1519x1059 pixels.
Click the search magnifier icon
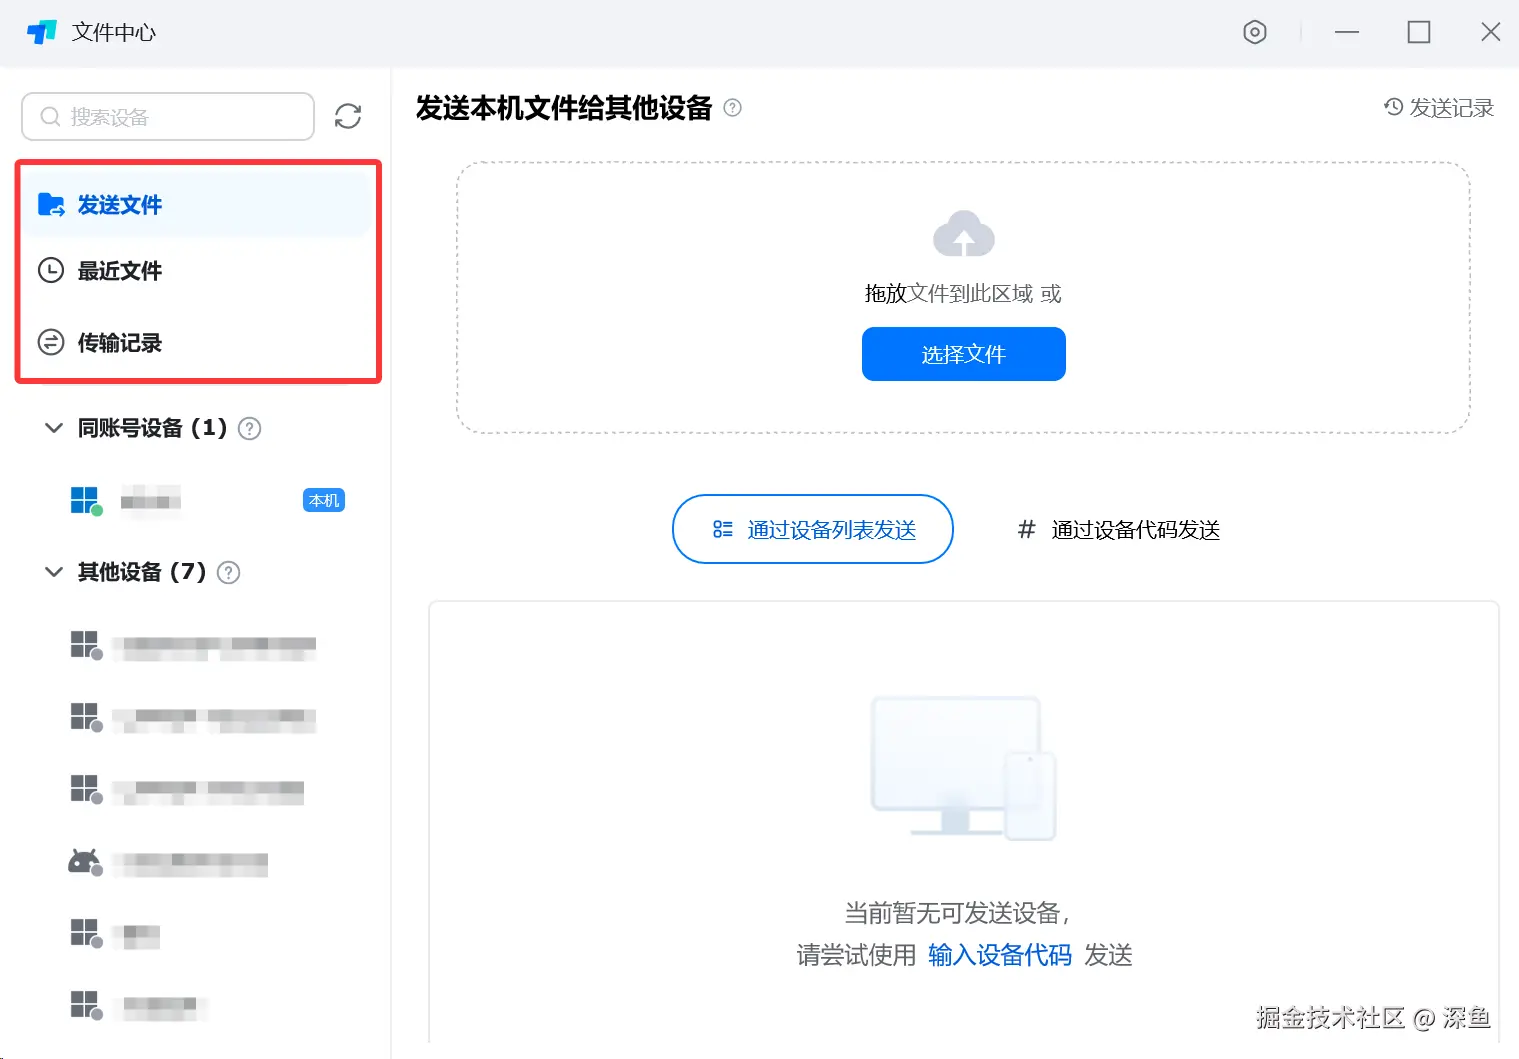point(50,117)
